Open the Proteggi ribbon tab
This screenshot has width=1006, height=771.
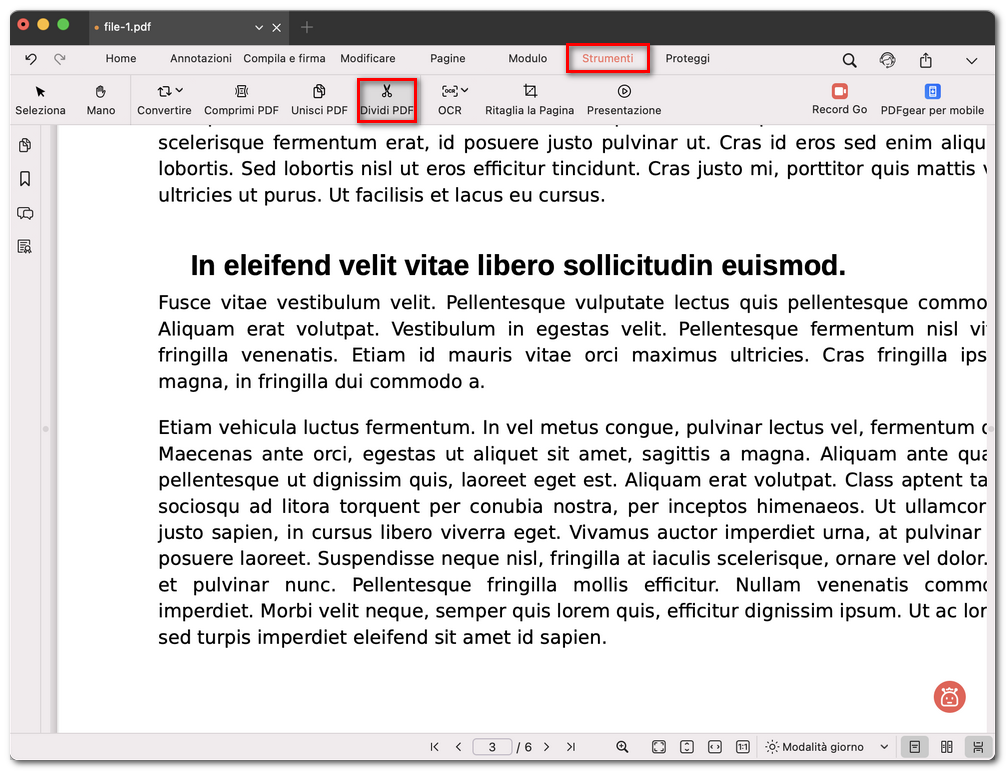pyautogui.click(x=687, y=58)
